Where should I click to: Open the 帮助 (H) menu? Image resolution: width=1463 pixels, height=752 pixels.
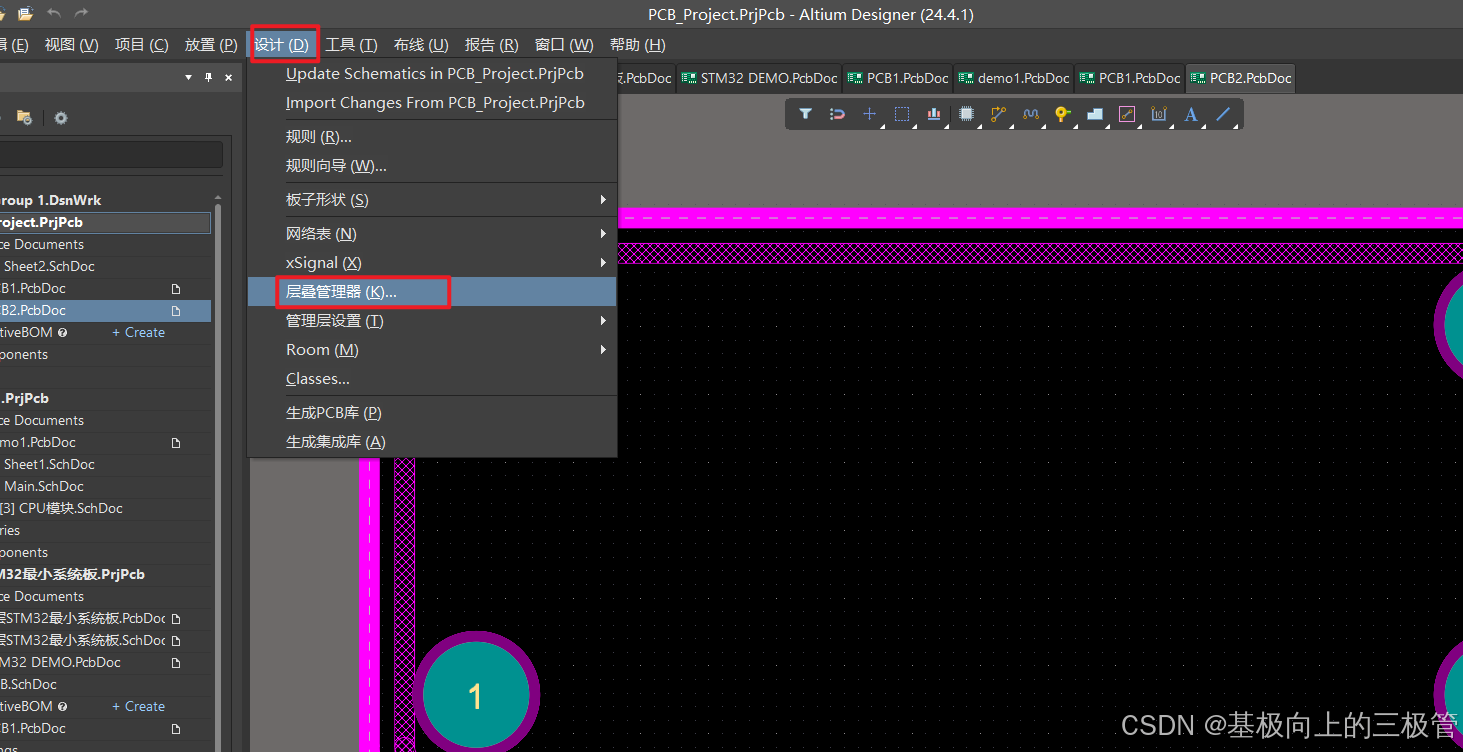637,45
